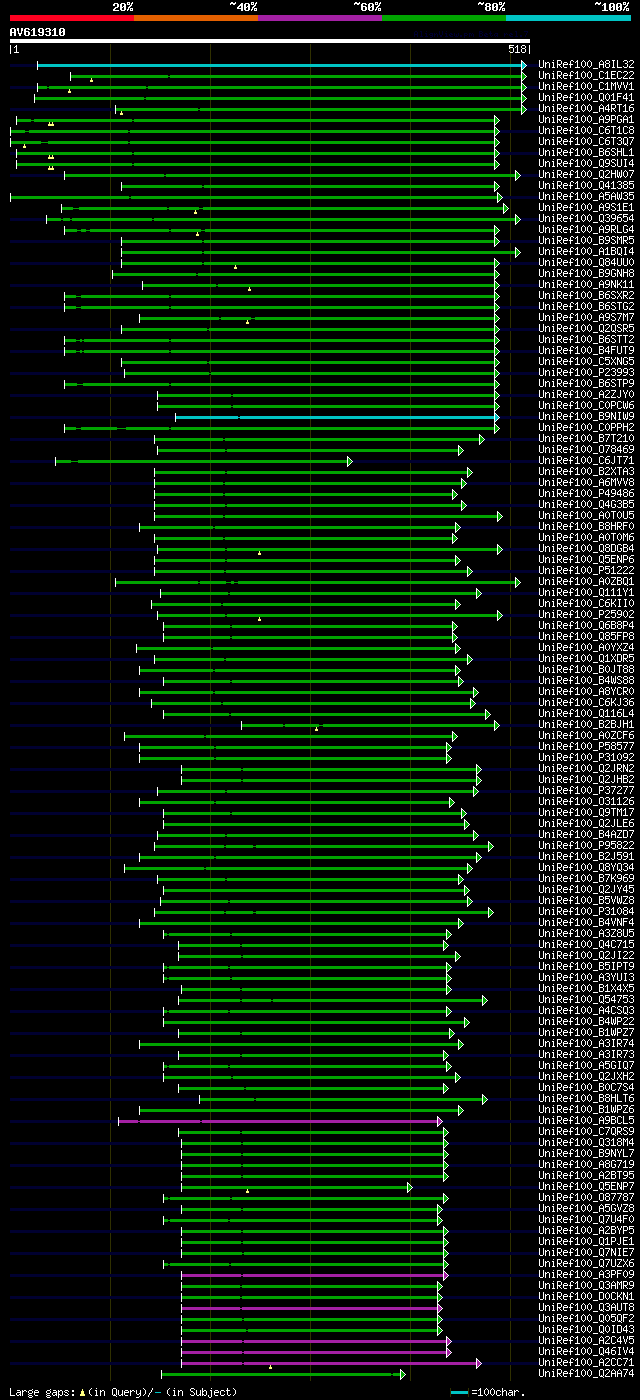The height and width of the screenshot is (1400, 640).
Task: Select the UniRef100_A0T0U5 label
Action: point(586,516)
